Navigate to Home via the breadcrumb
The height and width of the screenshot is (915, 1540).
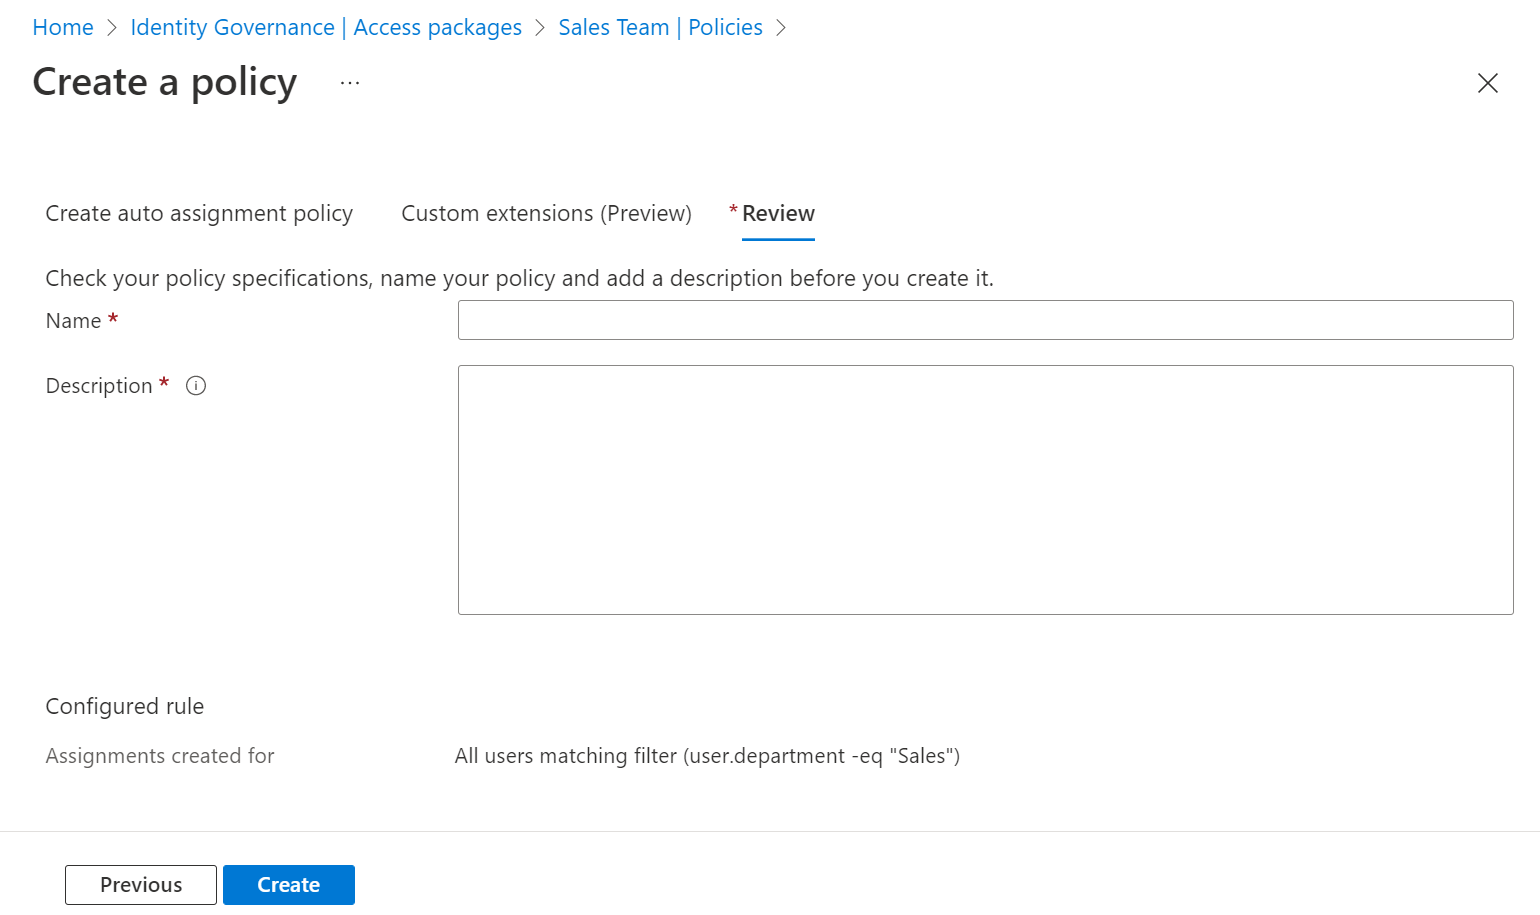click(x=63, y=27)
